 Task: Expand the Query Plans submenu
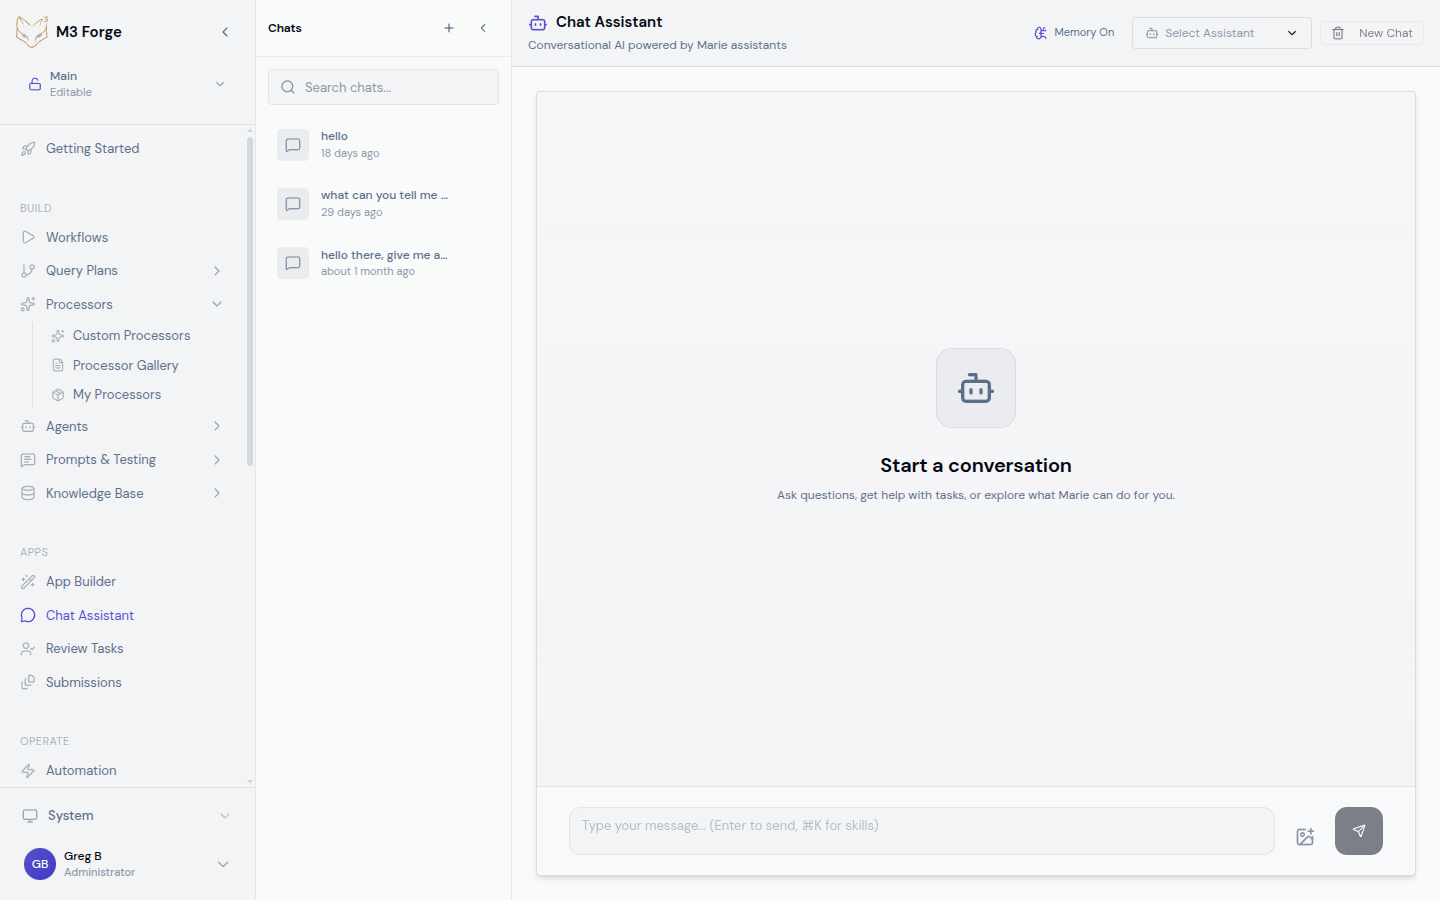217,271
